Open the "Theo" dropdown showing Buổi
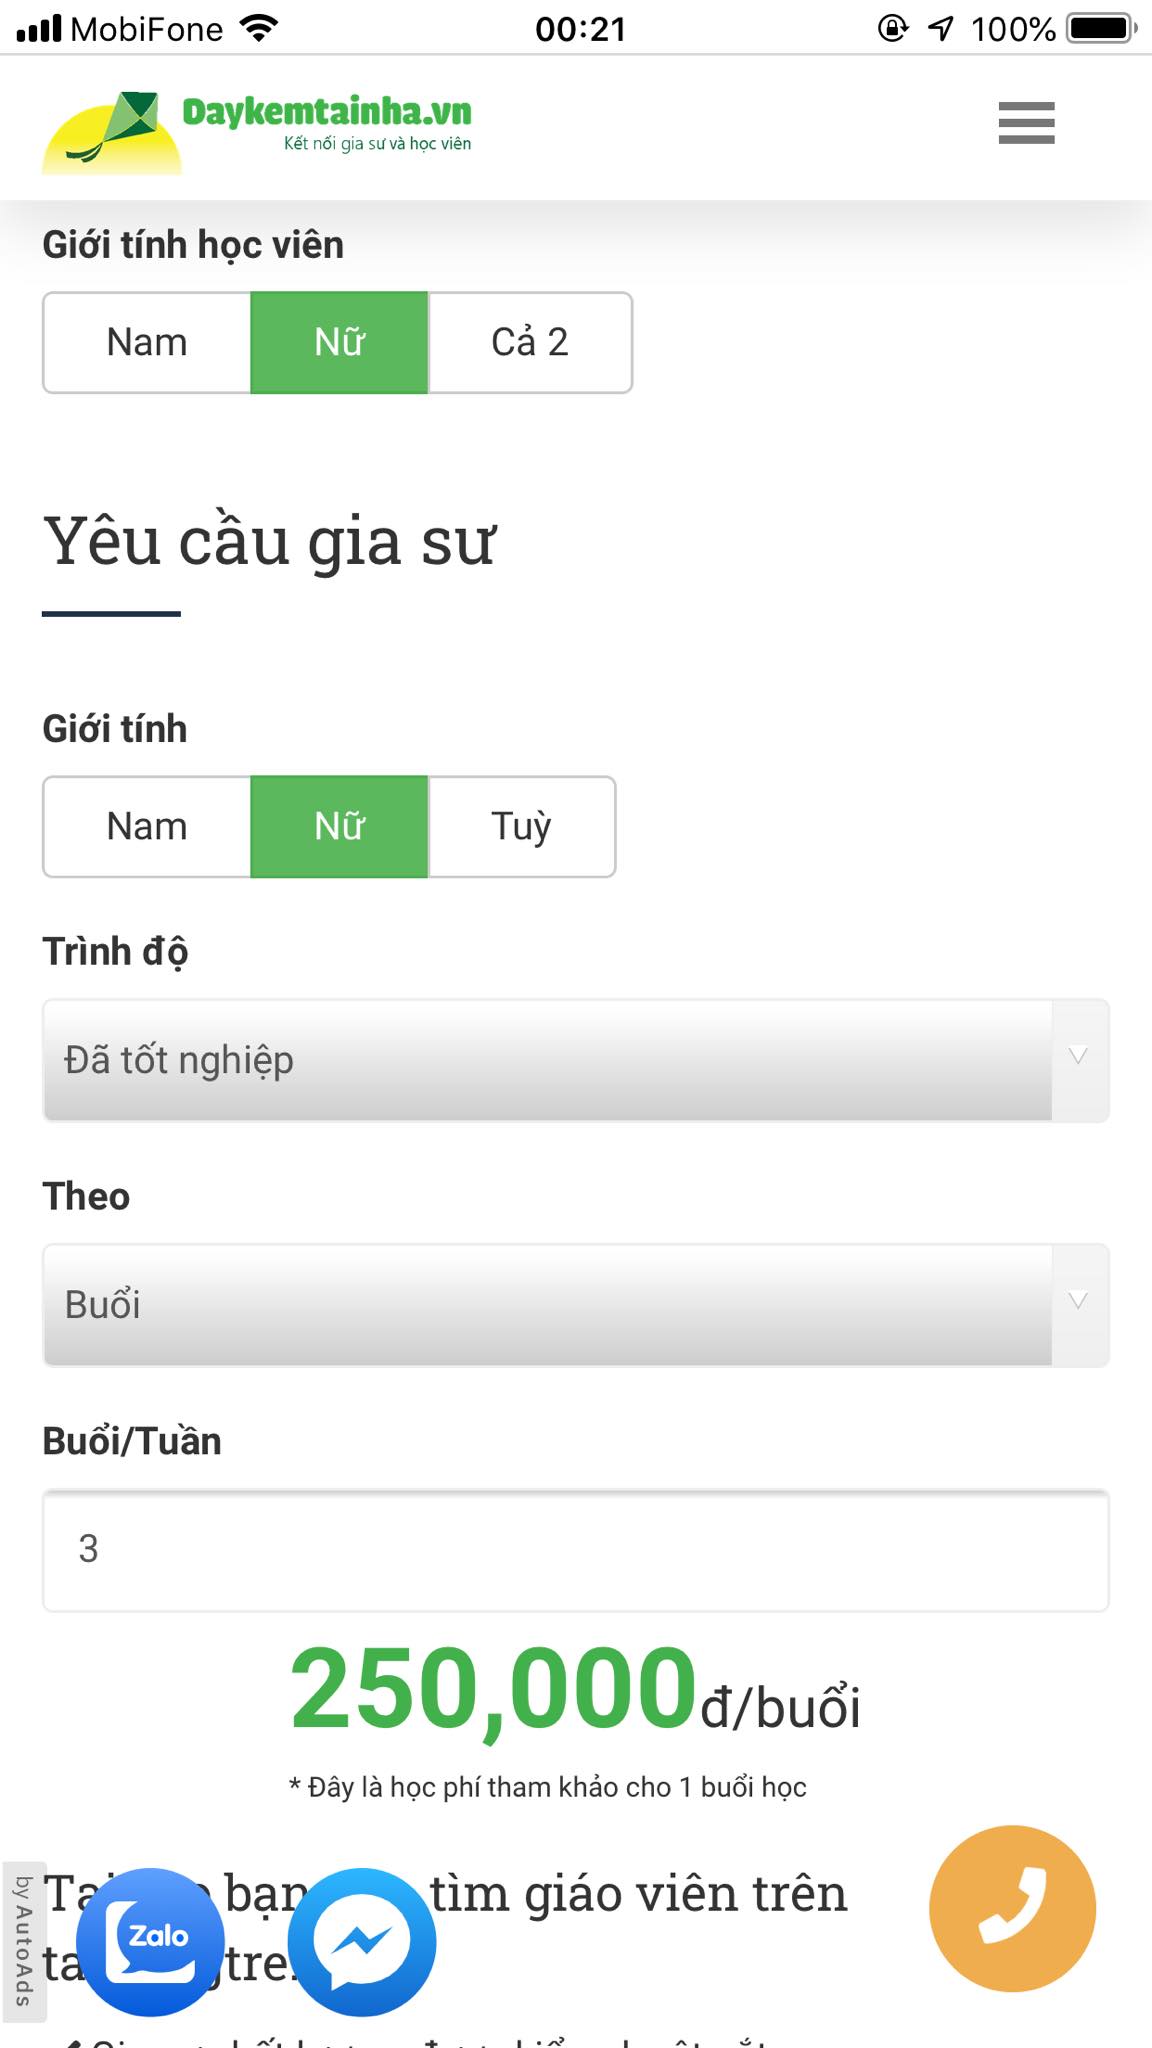Screen dimensions: 1152x2048 tap(576, 1304)
